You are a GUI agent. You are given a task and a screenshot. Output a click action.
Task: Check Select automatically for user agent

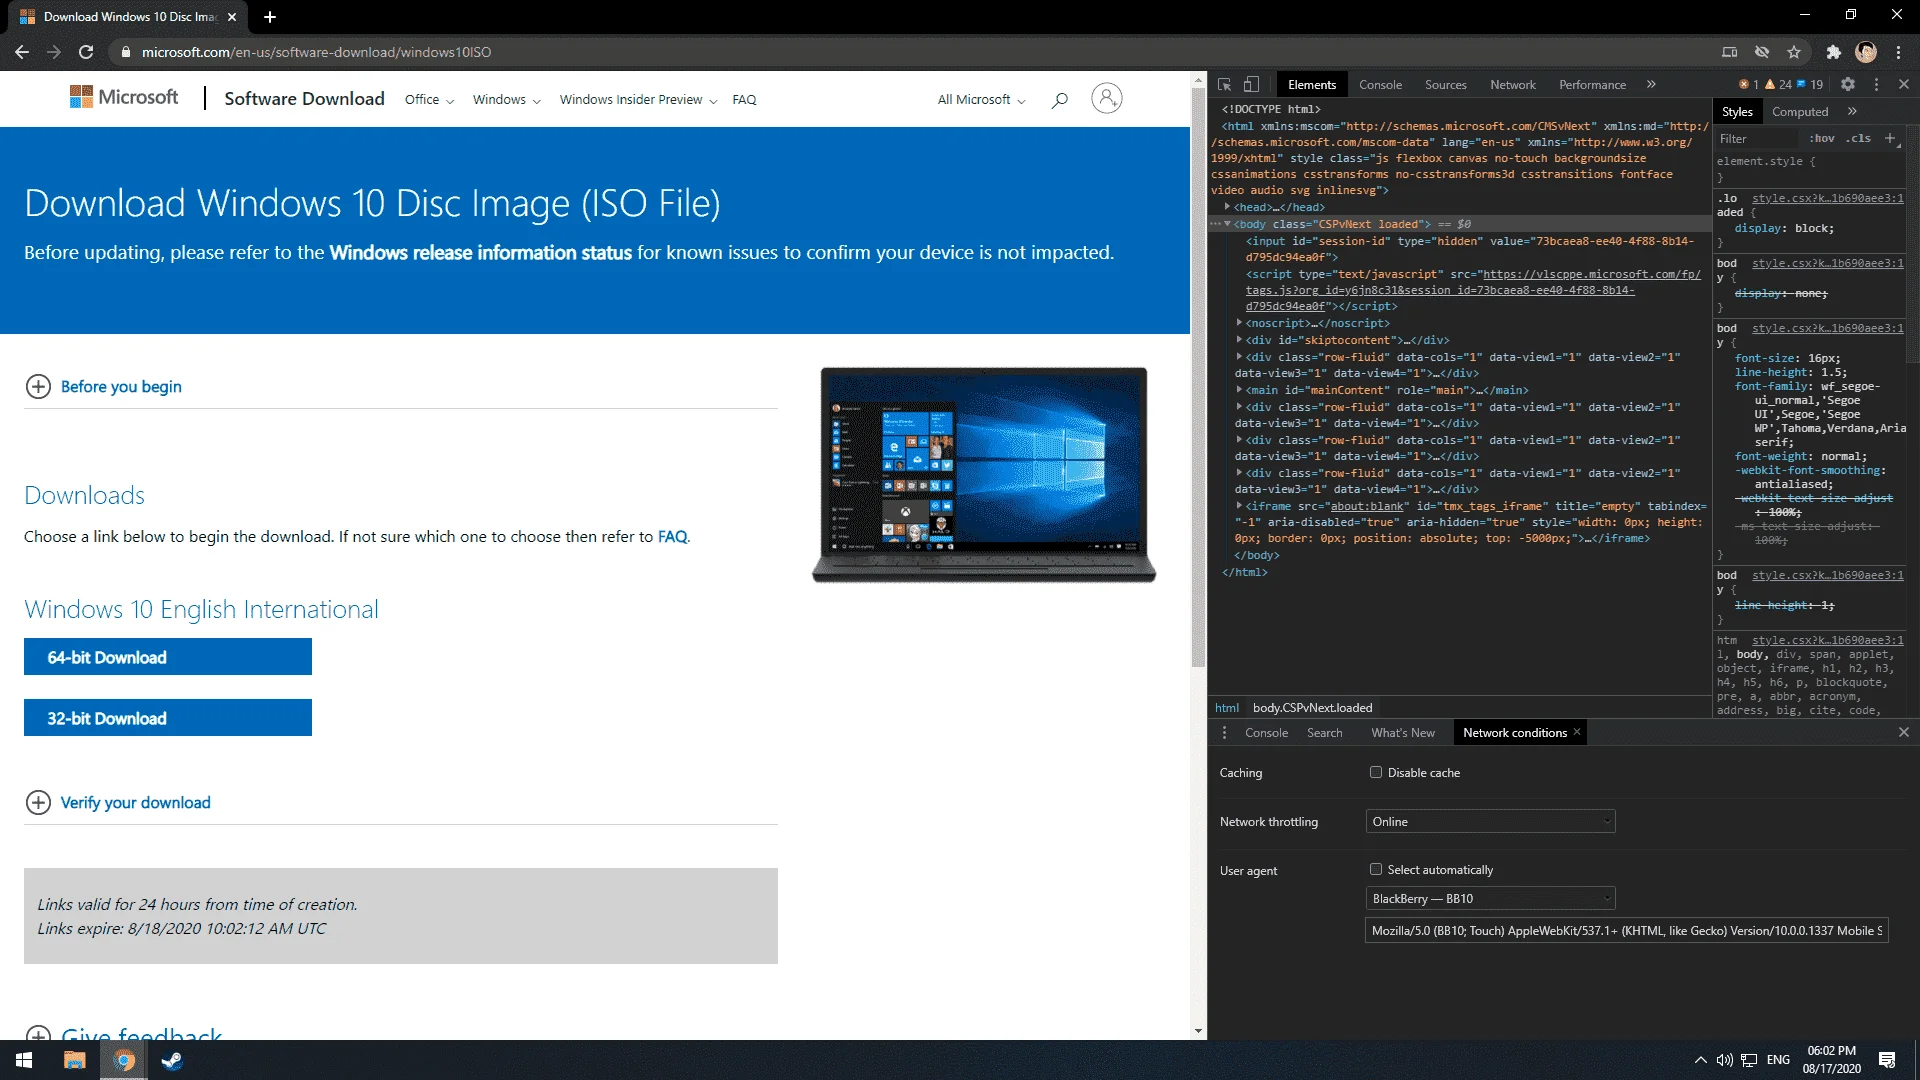1376,869
